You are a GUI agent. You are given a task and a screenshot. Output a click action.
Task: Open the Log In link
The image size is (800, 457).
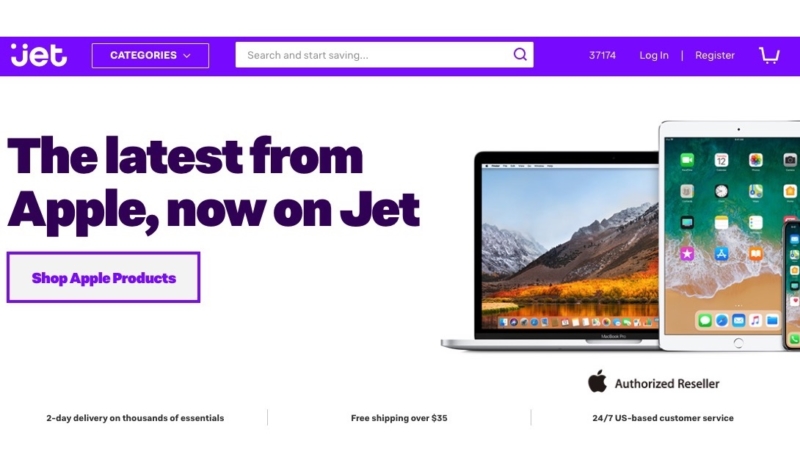pos(654,55)
